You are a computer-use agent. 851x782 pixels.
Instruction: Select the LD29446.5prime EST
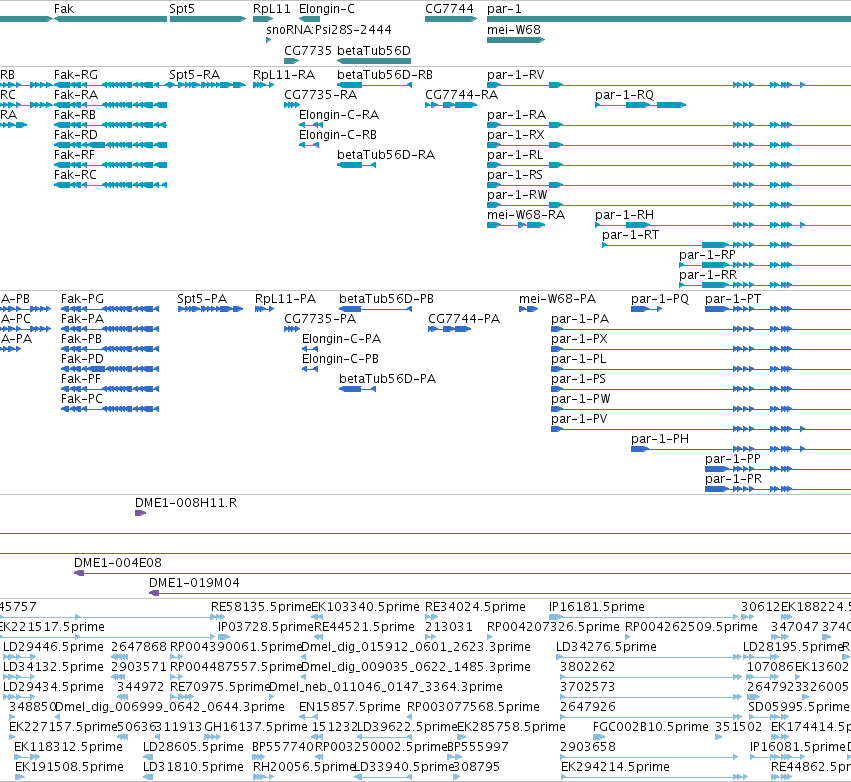point(19,657)
